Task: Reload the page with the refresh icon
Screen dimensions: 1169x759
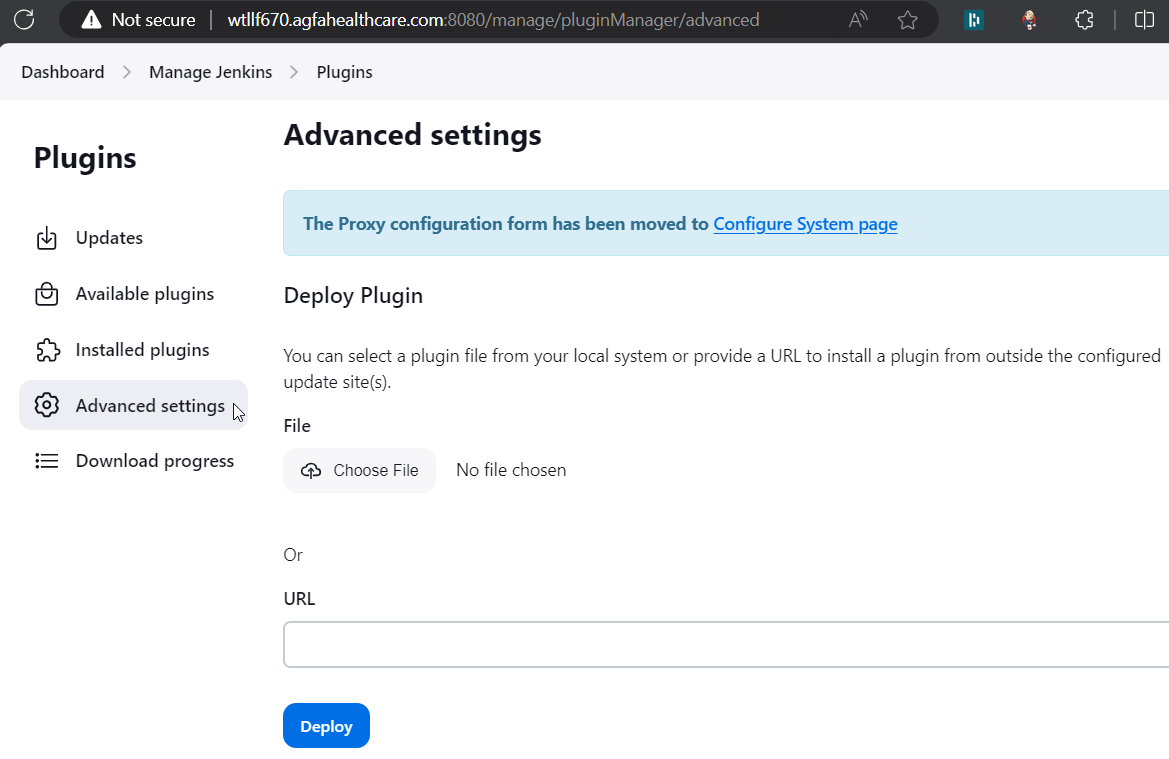Action: 24,19
